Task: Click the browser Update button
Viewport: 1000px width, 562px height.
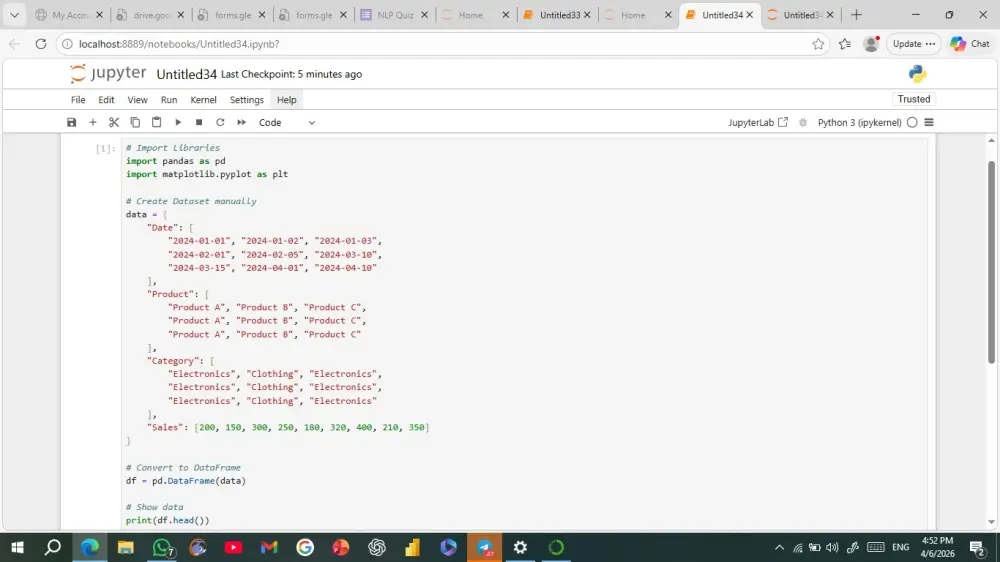Action: click(x=914, y=44)
